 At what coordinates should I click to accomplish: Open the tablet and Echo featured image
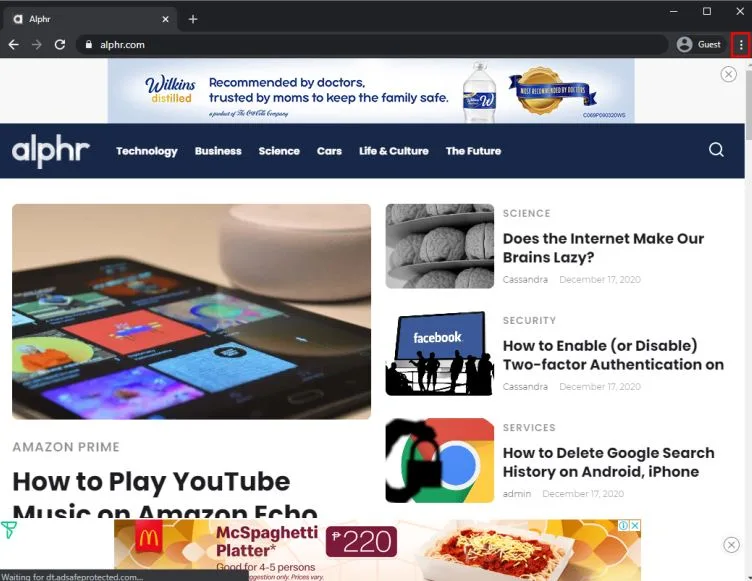point(191,311)
